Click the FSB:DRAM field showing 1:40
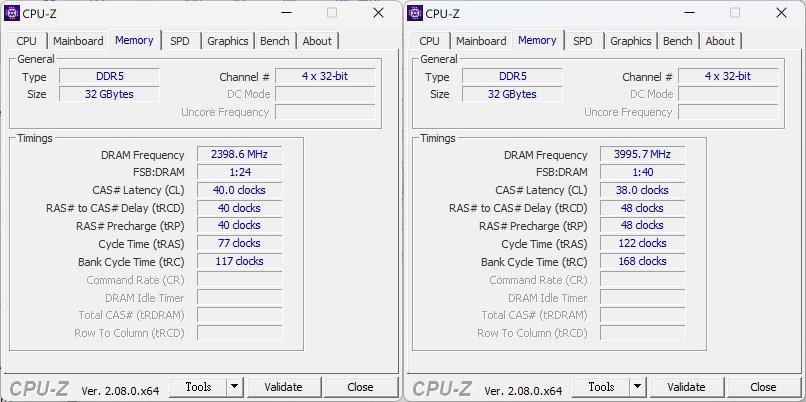Screen dimensions: 806x402 [641, 173]
